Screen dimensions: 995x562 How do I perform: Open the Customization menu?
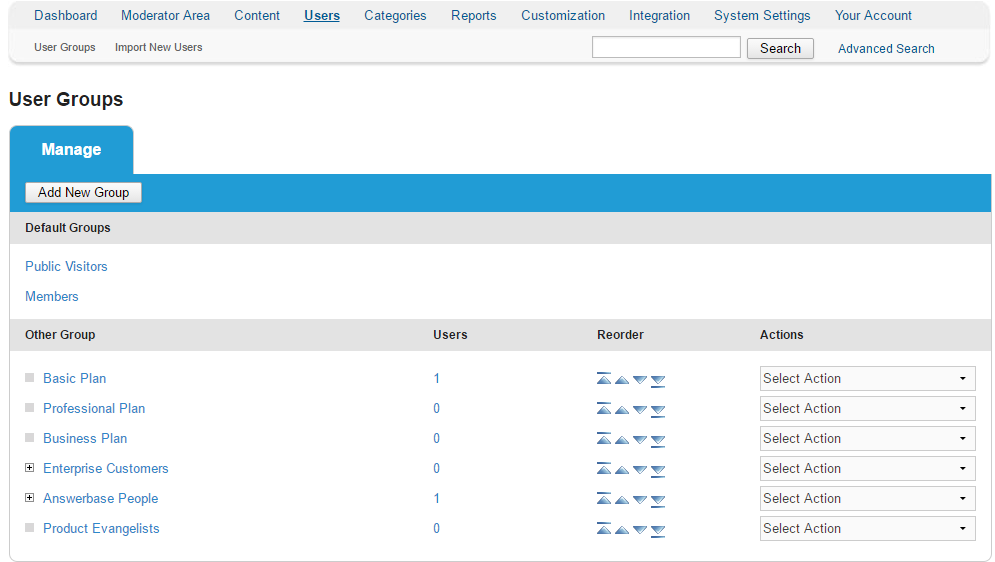[x=563, y=15]
